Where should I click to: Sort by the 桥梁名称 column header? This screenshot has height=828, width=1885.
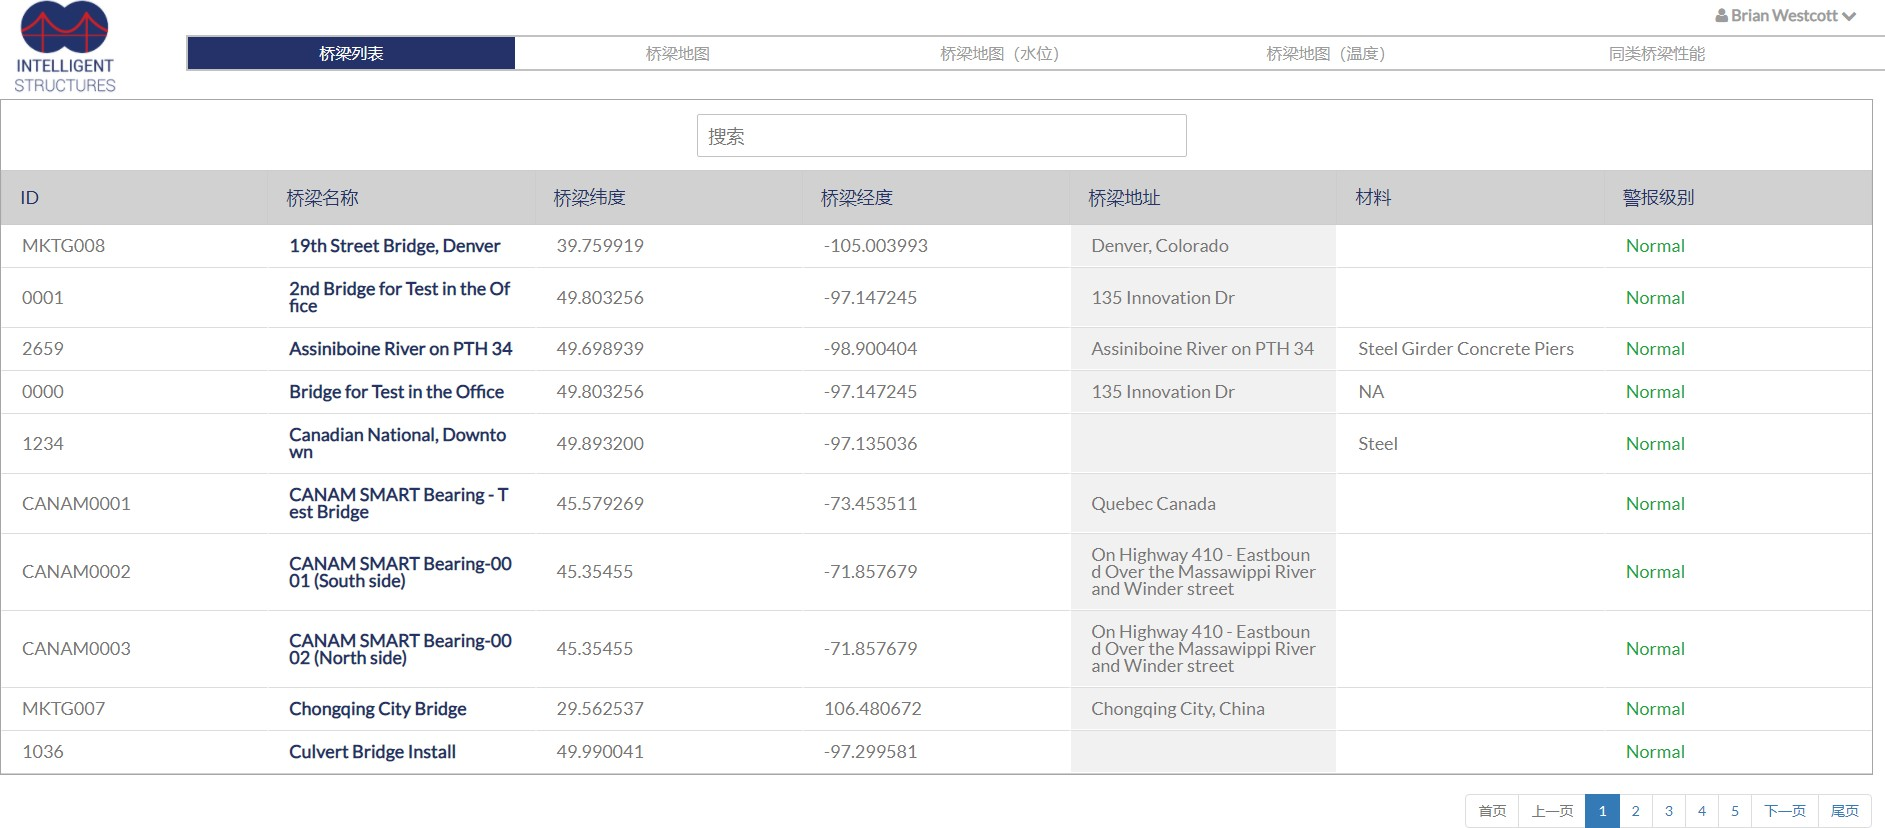pyautogui.click(x=322, y=198)
